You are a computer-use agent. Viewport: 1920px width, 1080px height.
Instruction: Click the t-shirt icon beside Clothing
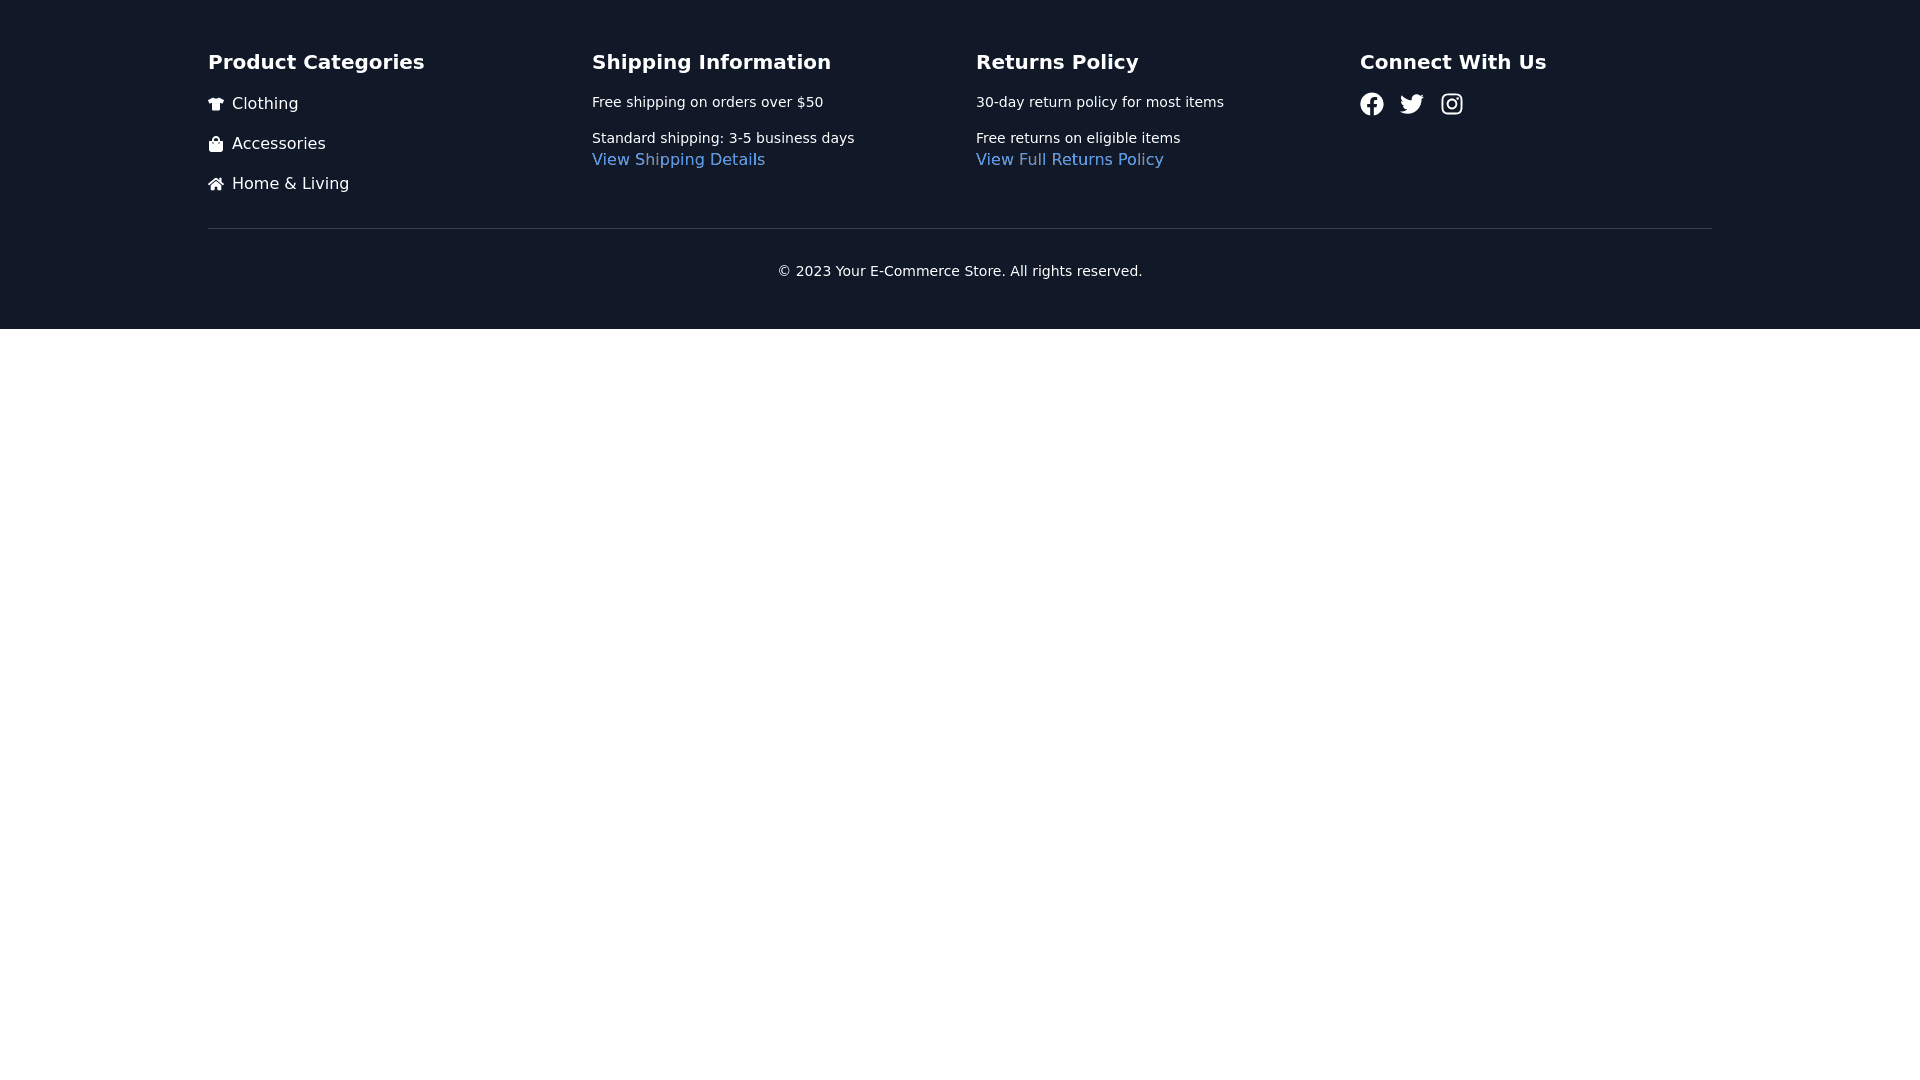coord(216,104)
